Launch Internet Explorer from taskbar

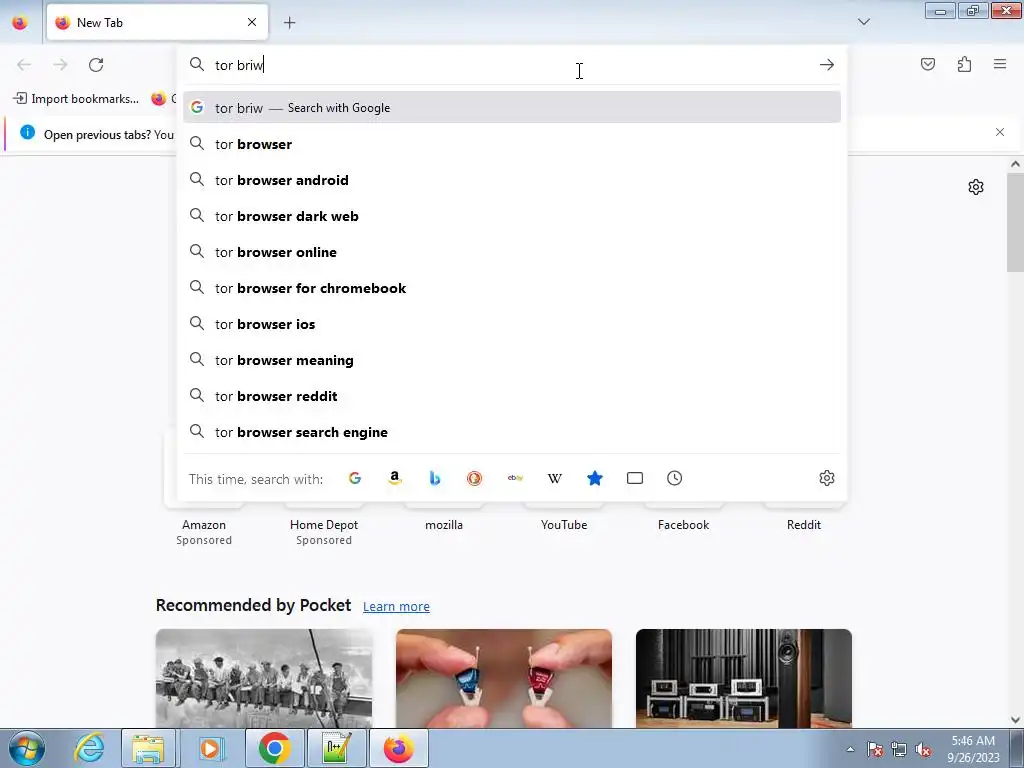click(89, 748)
